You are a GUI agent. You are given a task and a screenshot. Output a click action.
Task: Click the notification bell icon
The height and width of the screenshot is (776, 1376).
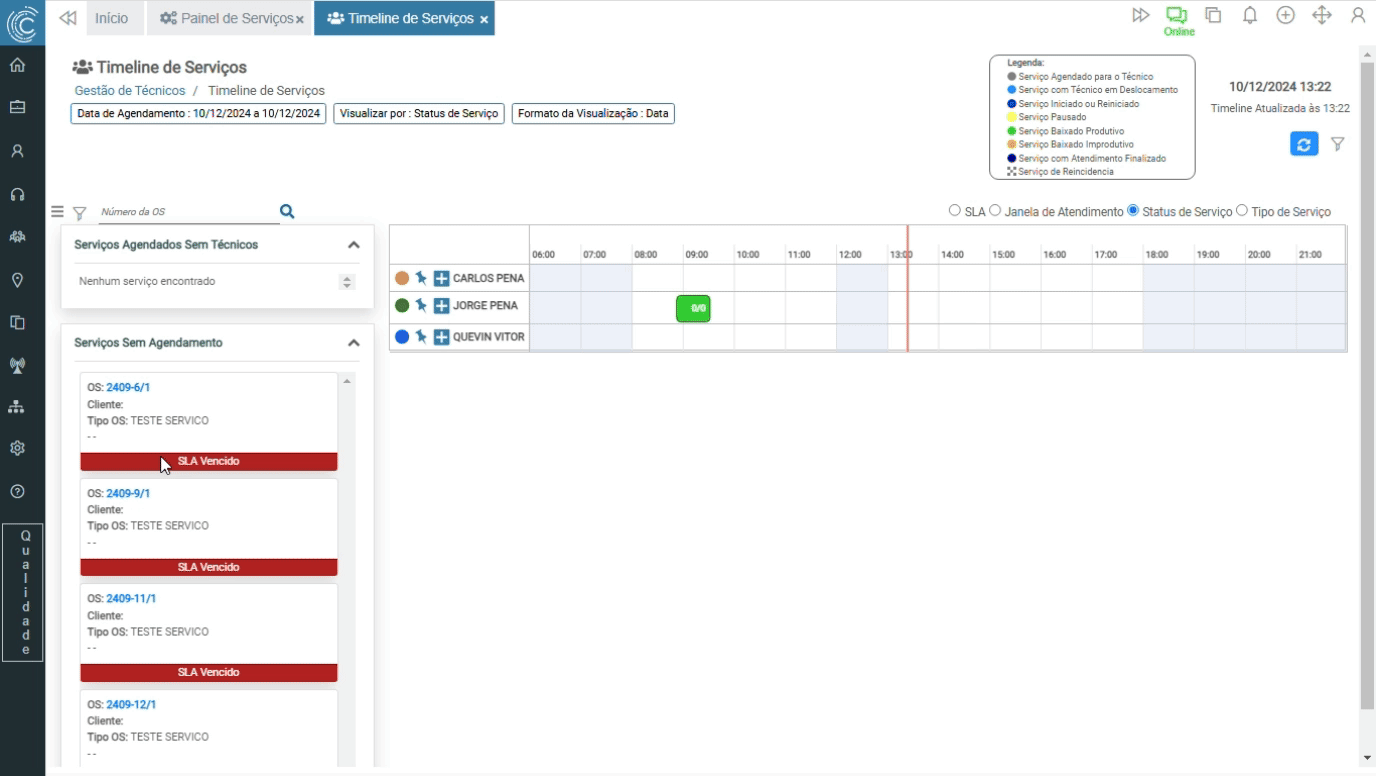tap(1249, 16)
